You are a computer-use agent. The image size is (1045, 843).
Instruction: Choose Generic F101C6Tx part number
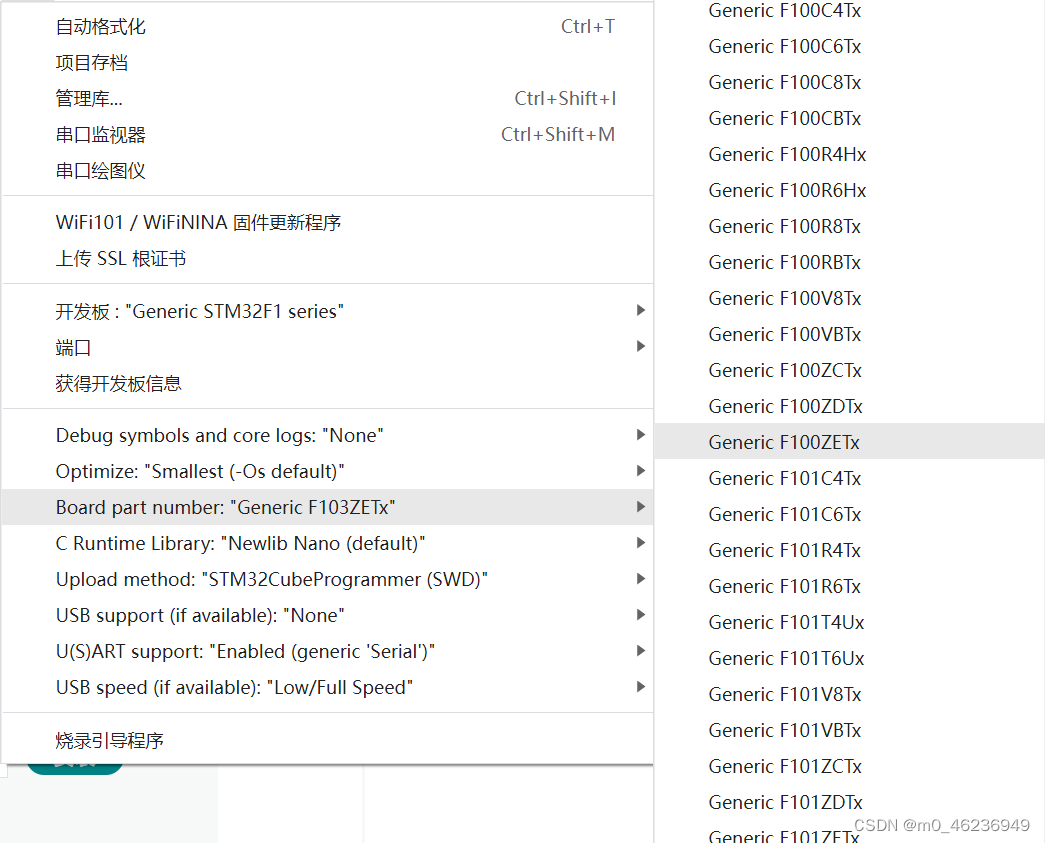tap(850, 514)
